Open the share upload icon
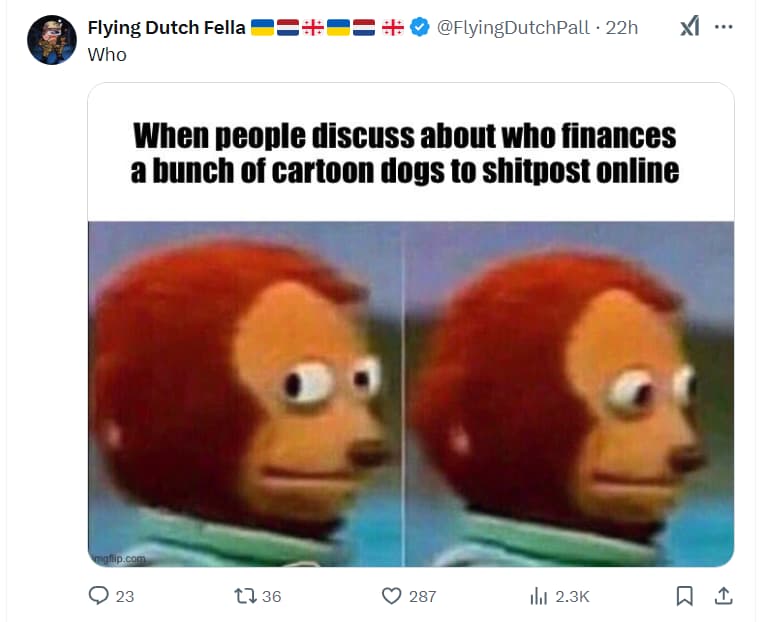Image resolution: width=761 pixels, height=622 pixels. click(723, 596)
